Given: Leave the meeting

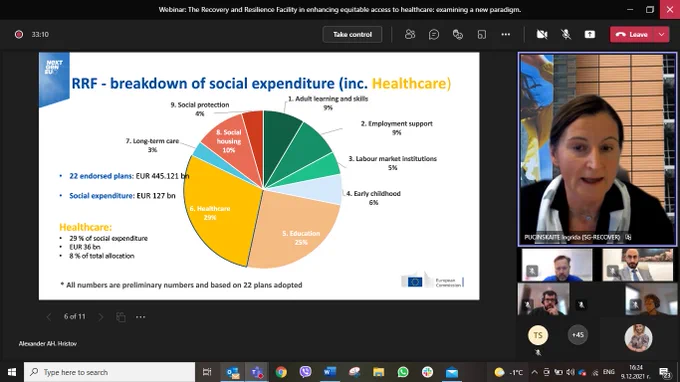Looking at the screenshot, I should pos(632,34).
